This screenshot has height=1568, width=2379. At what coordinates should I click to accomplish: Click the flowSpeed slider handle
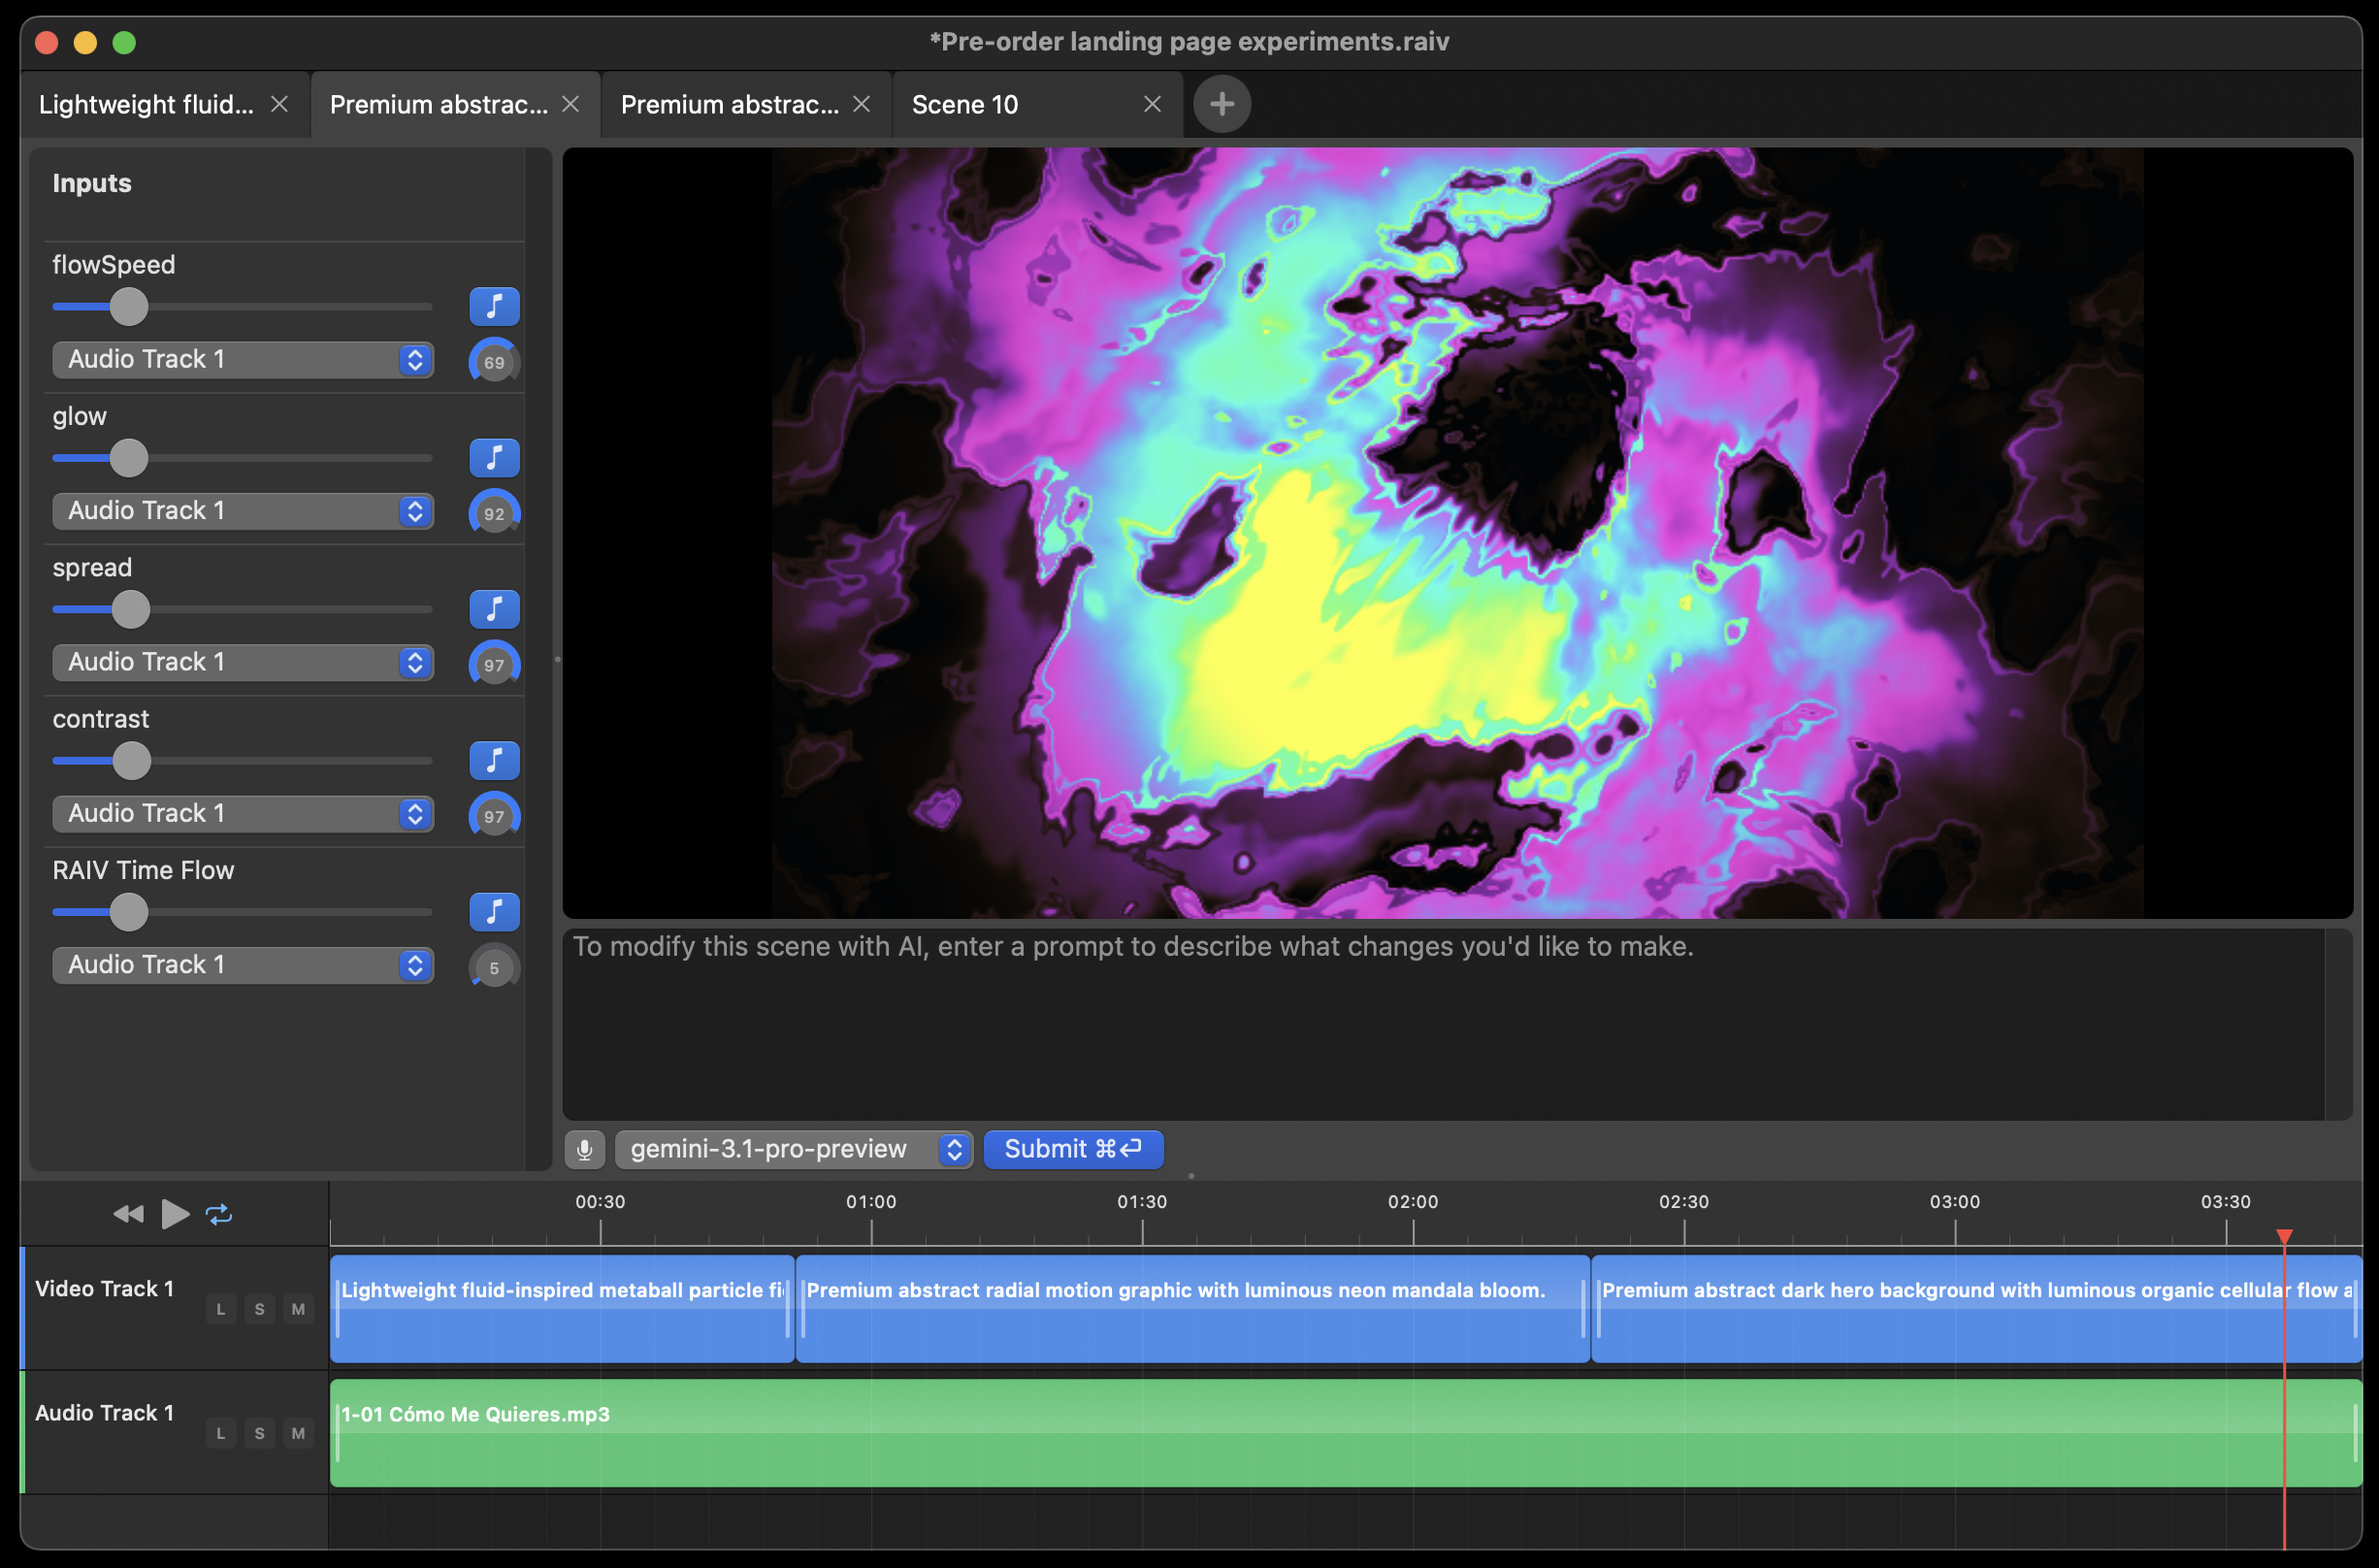point(128,307)
